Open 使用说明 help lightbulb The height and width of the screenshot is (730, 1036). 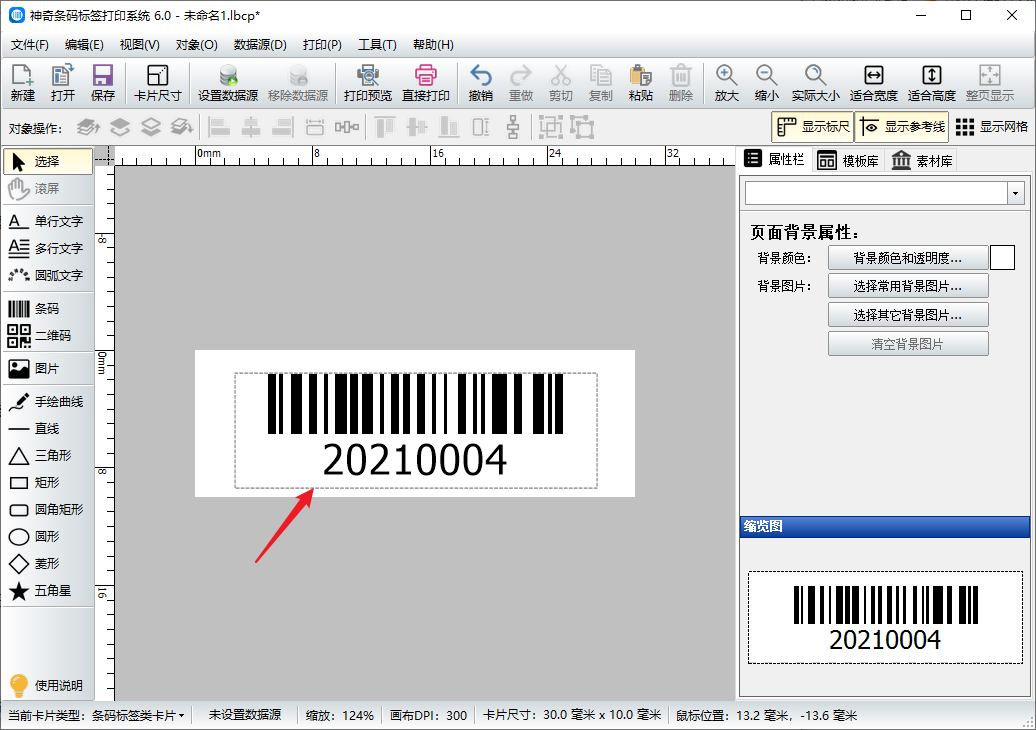pyautogui.click(x=46, y=685)
